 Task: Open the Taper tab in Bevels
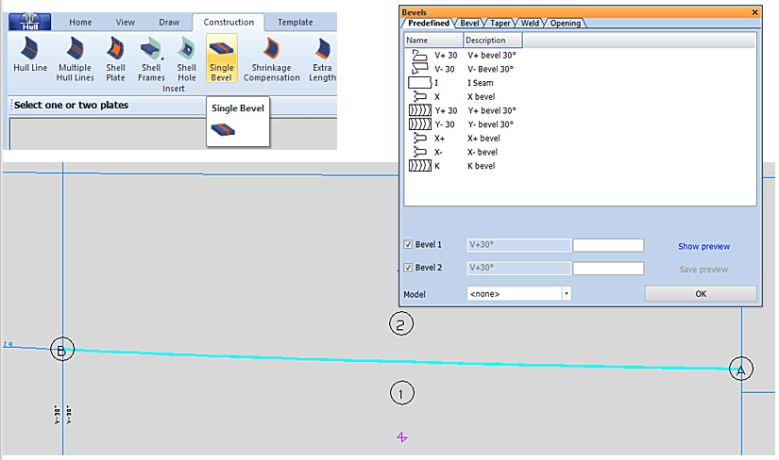(500, 23)
